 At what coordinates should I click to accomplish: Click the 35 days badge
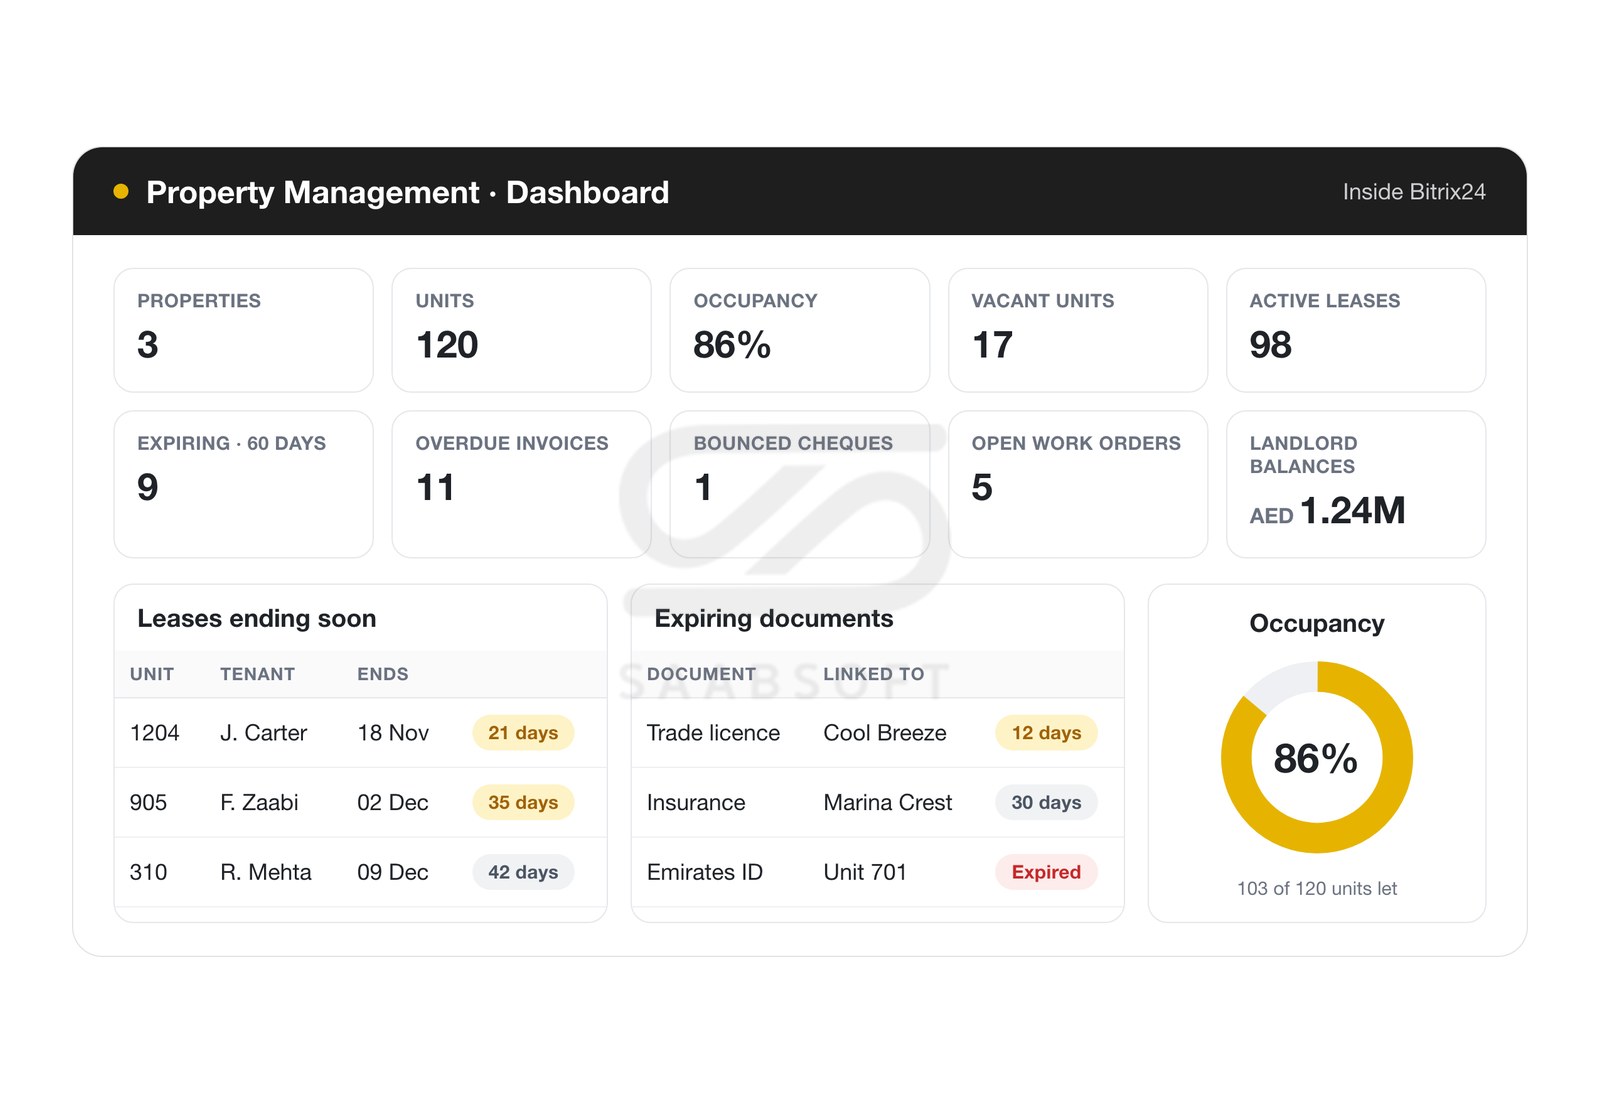(x=523, y=803)
